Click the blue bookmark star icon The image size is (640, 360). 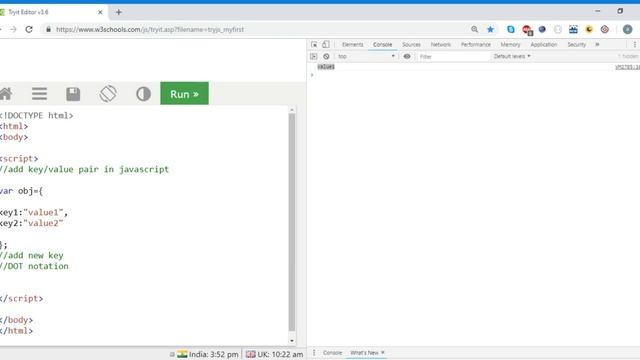(x=490, y=29)
